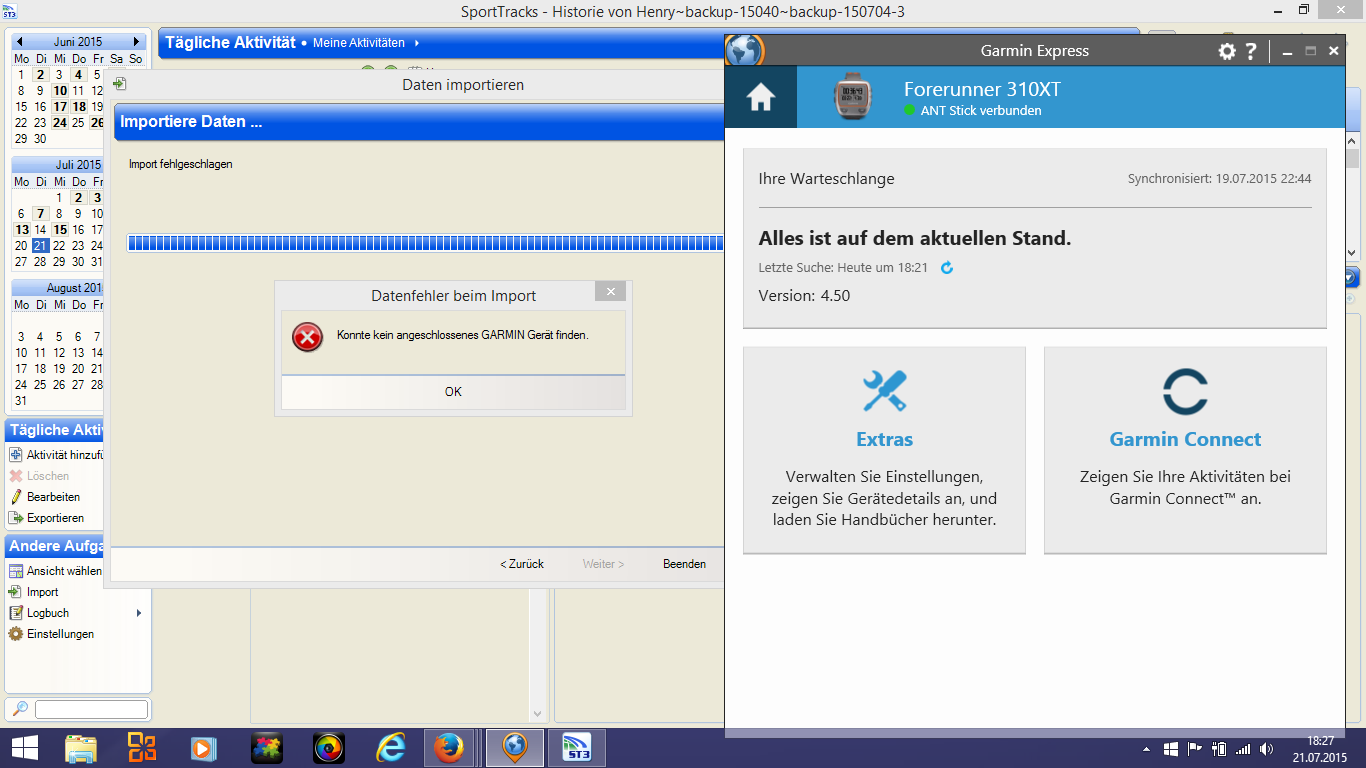
Task: Go to previous month in calendar
Action: [x=19, y=42]
